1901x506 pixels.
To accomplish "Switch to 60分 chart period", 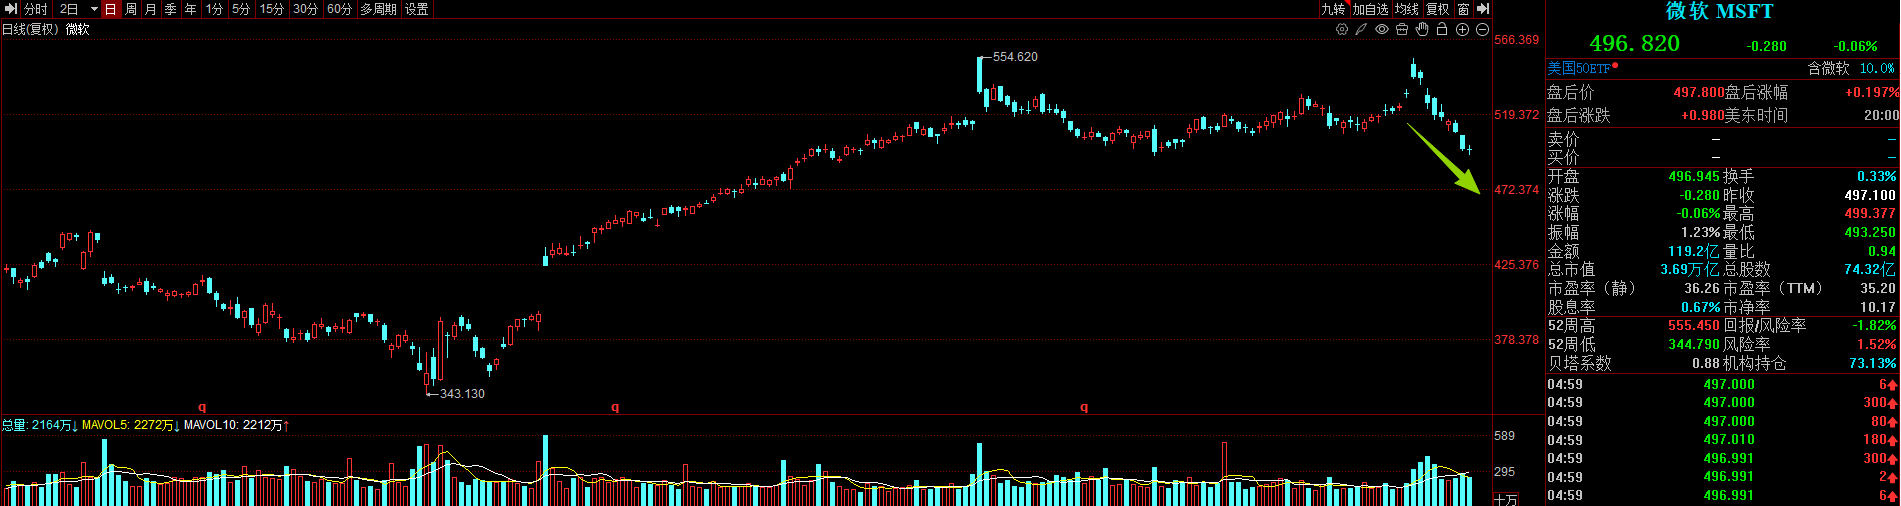I will [x=340, y=9].
